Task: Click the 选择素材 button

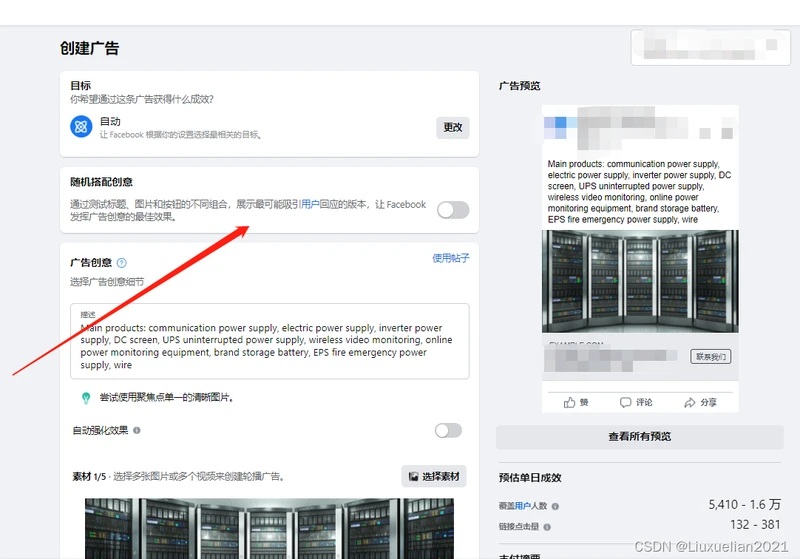Action: (x=434, y=476)
